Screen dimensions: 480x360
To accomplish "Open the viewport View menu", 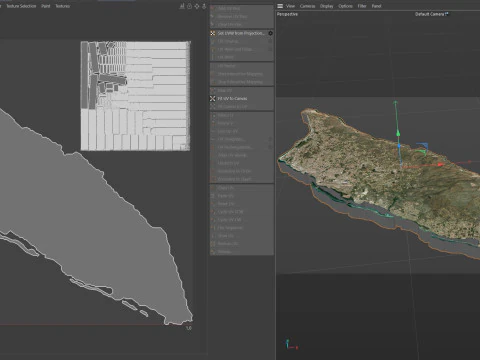I will 290,6.
